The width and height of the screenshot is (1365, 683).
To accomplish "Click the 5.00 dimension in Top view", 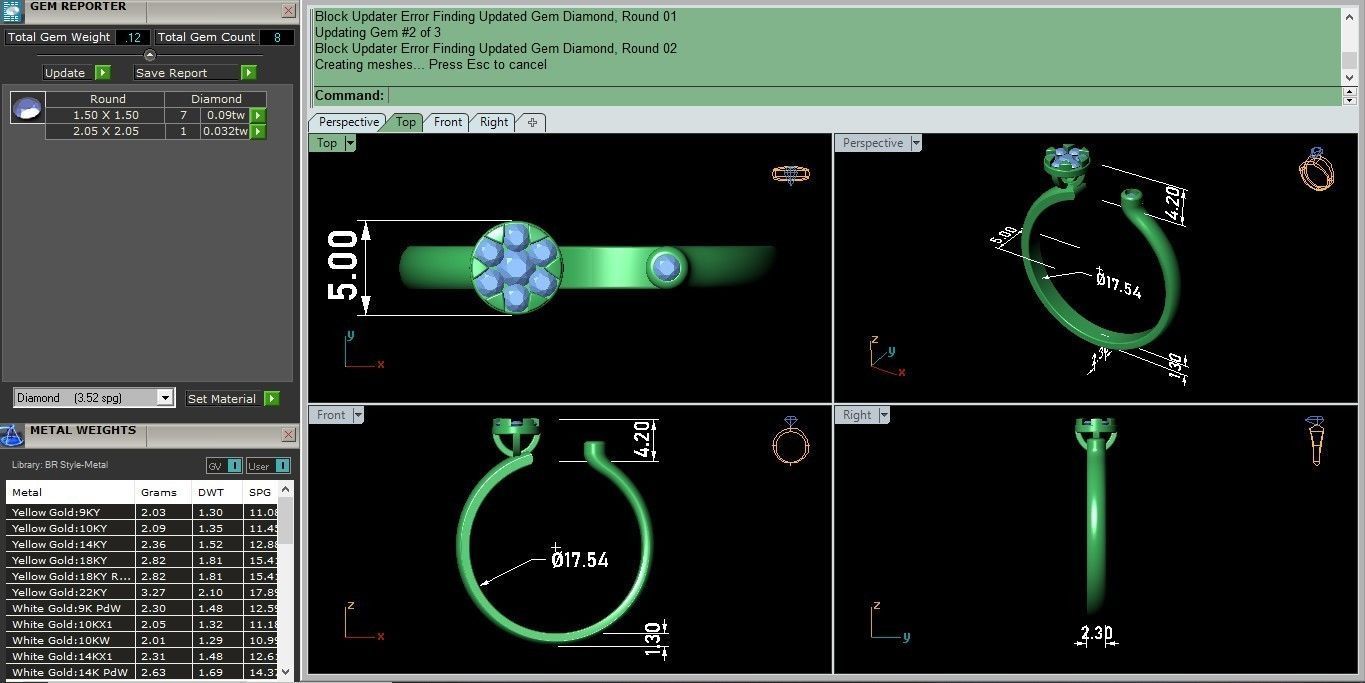I will [x=341, y=266].
